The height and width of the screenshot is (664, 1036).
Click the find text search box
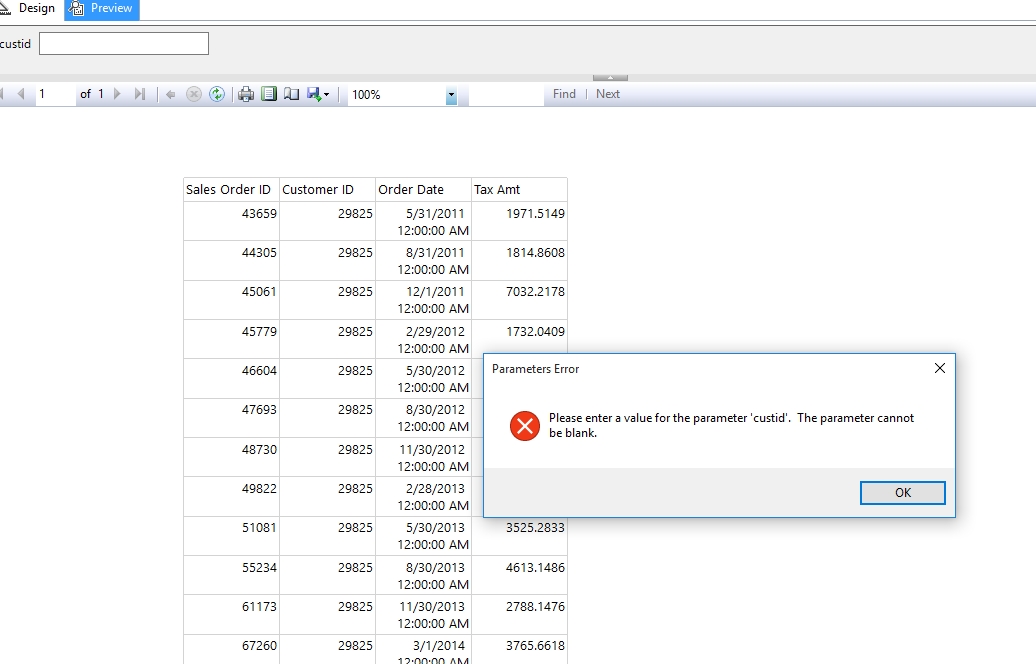coord(505,94)
